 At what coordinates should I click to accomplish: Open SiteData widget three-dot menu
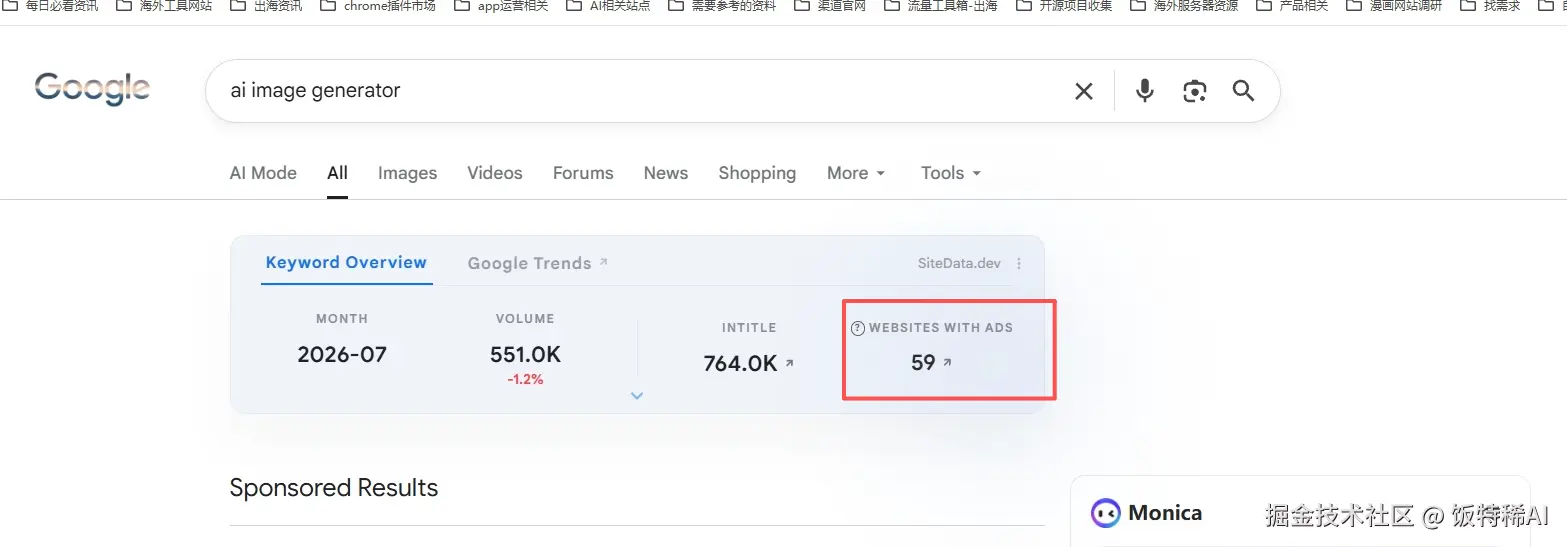[x=1019, y=264]
